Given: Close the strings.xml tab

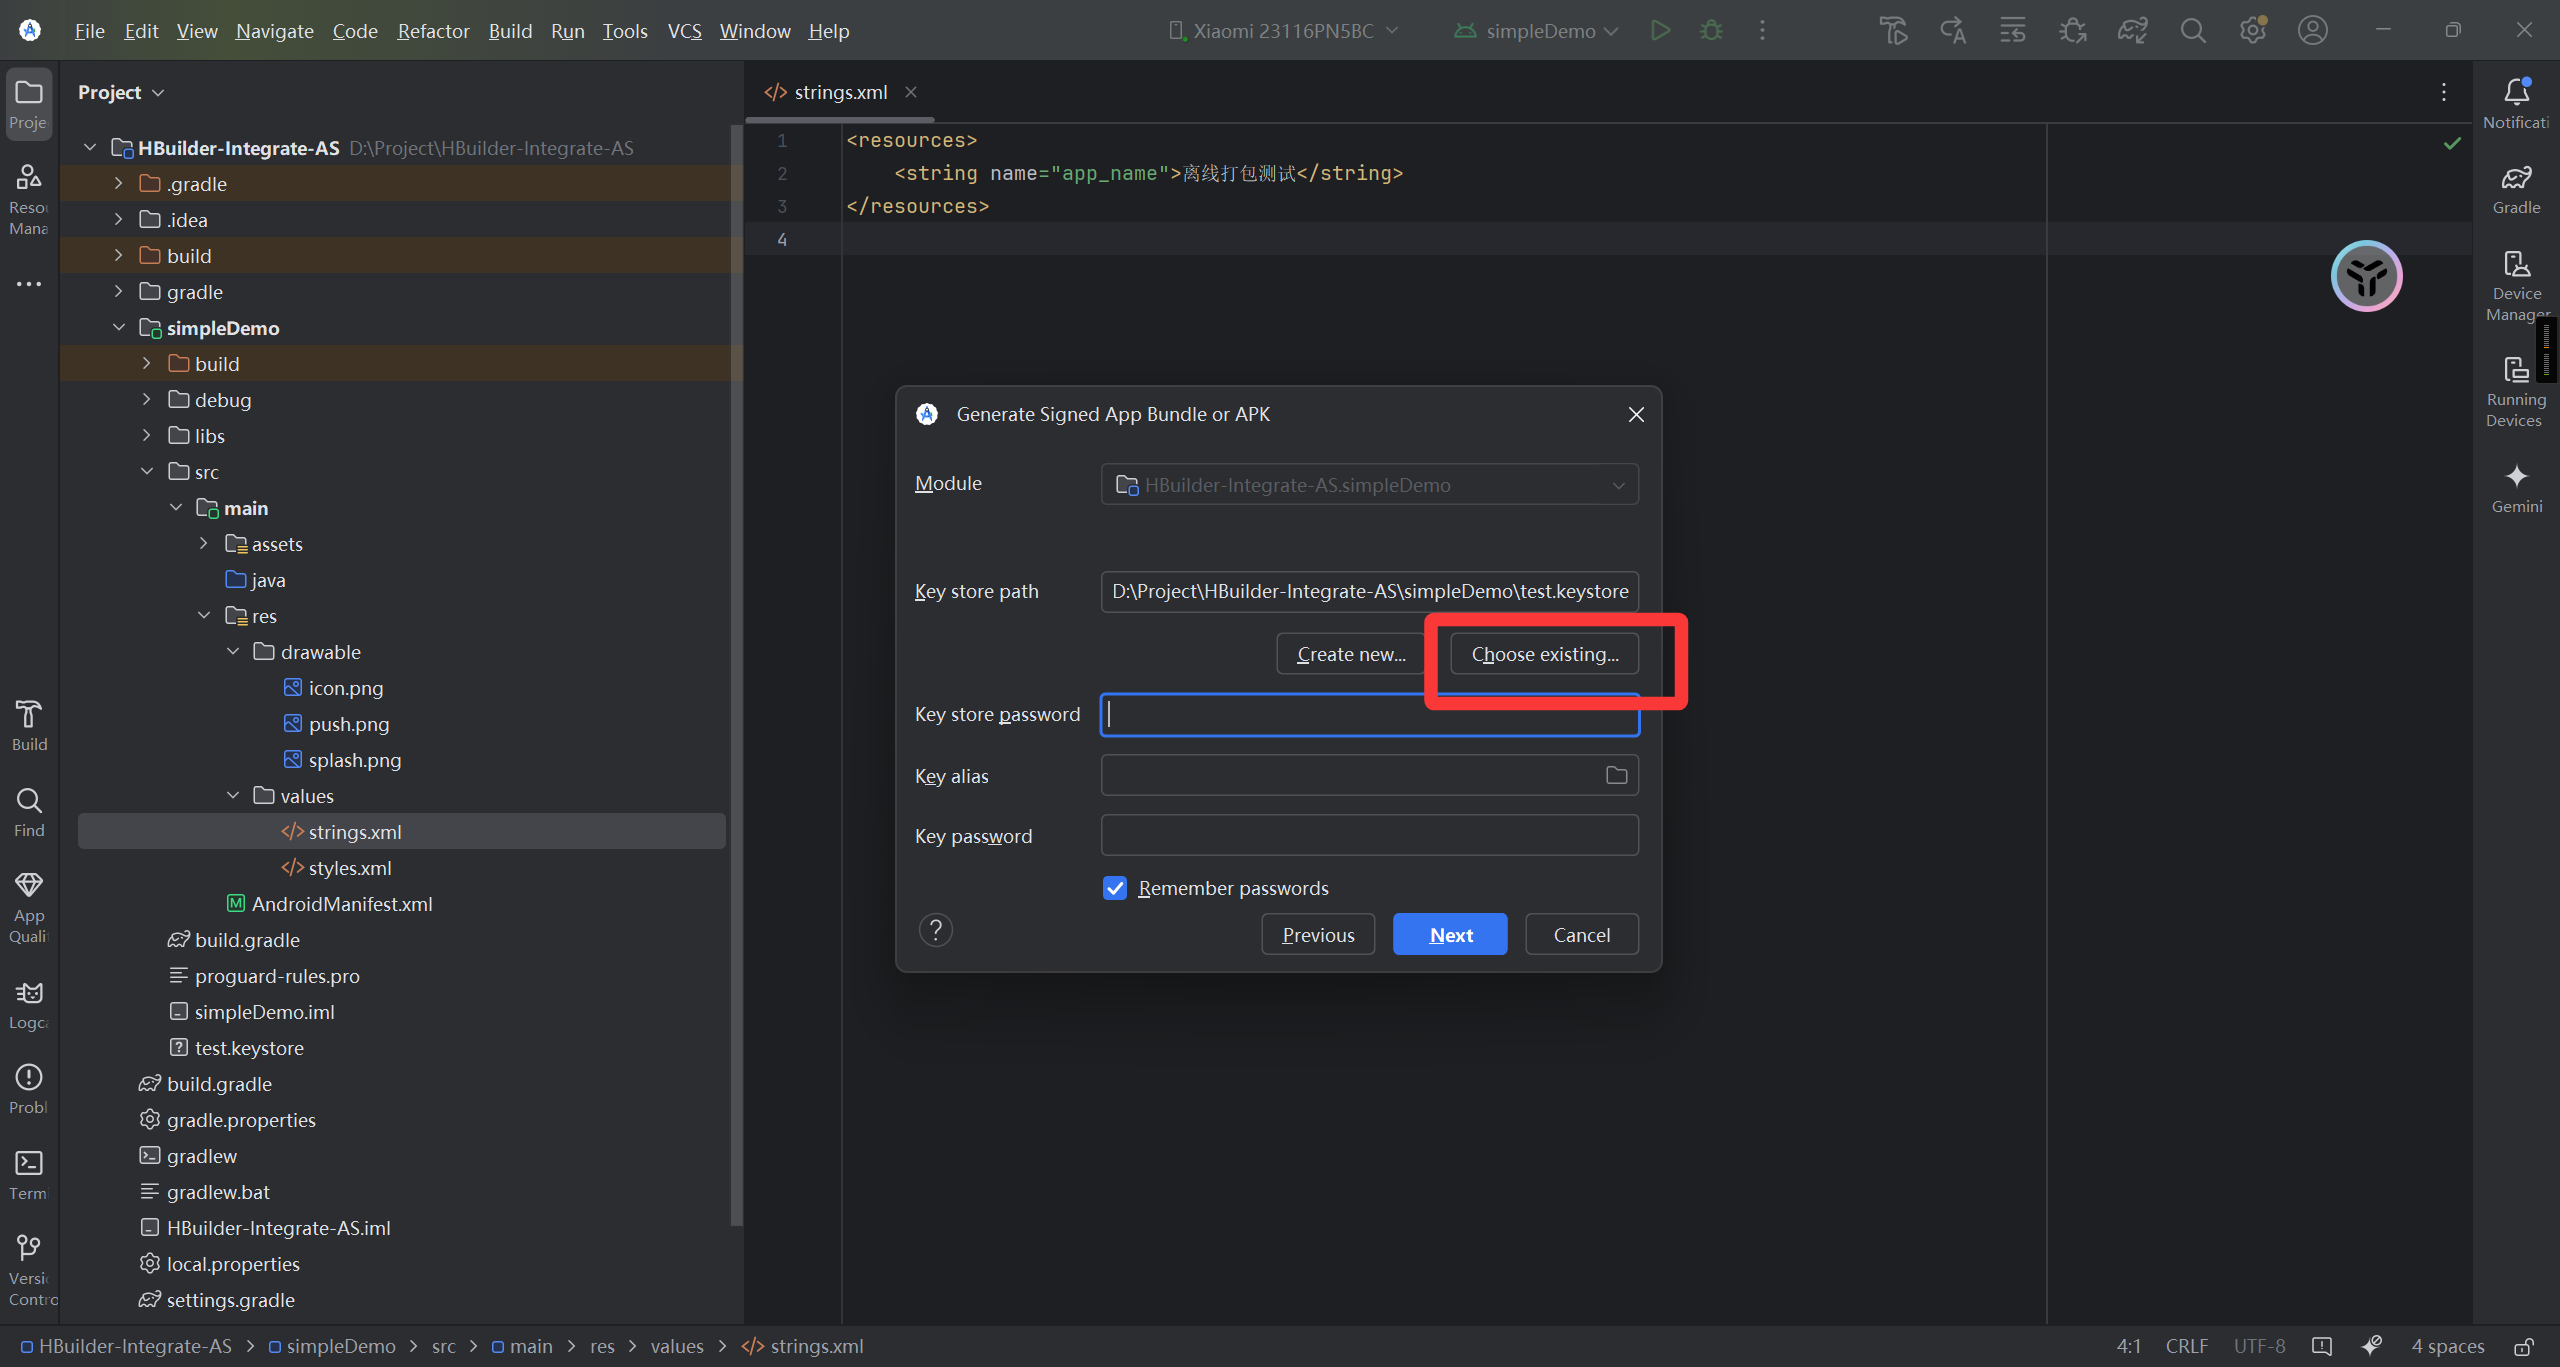Looking at the screenshot, I should [x=910, y=92].
